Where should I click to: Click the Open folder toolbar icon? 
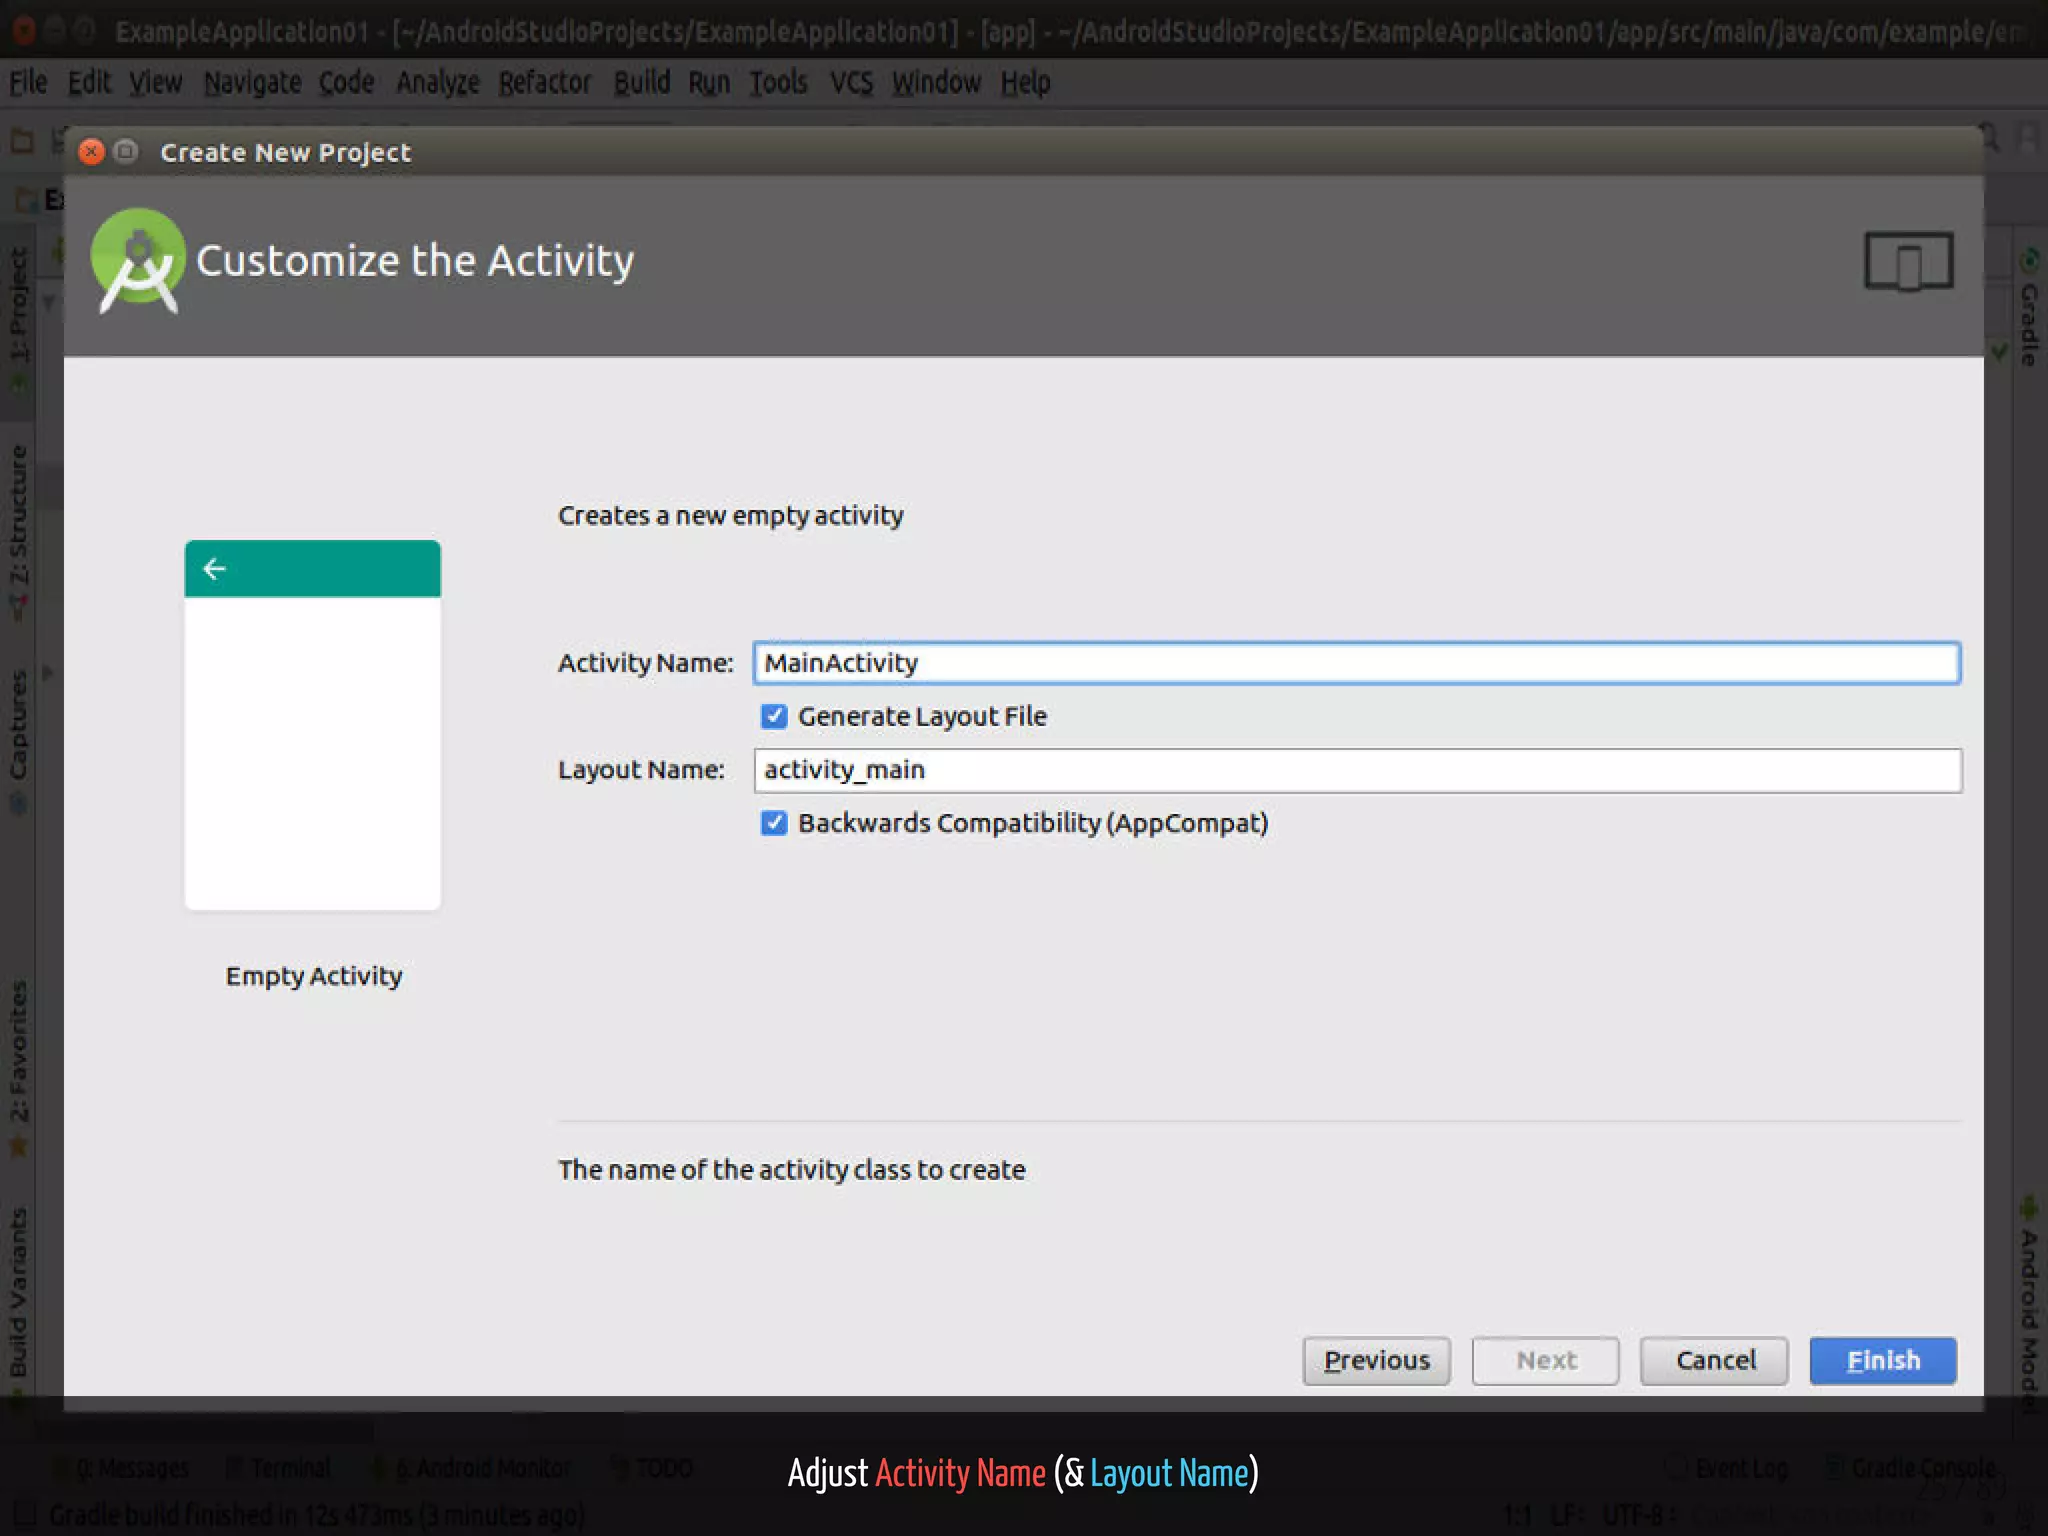click(x=21, y=141)
